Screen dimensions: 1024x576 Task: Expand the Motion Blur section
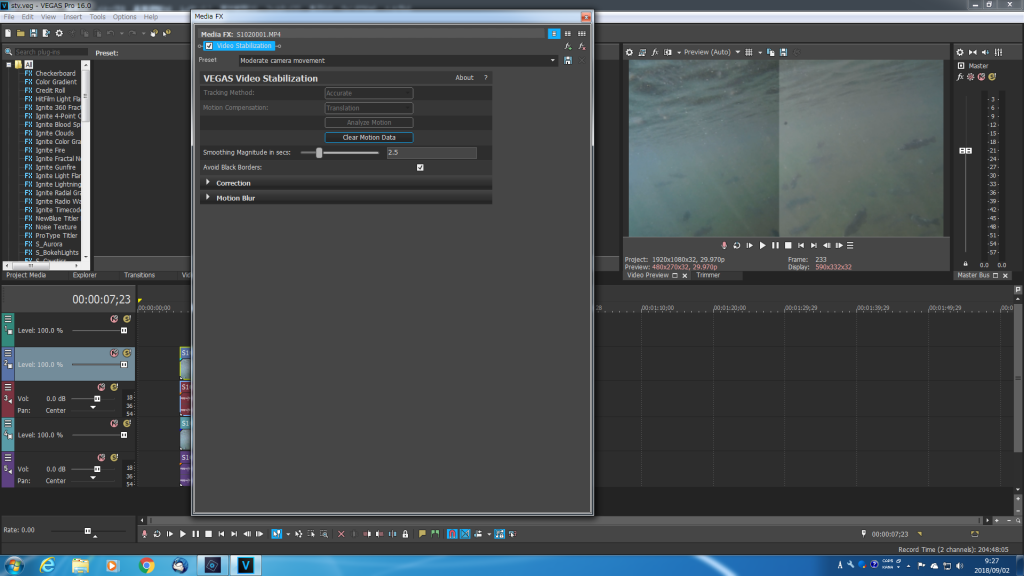click(x=208, y=198)
